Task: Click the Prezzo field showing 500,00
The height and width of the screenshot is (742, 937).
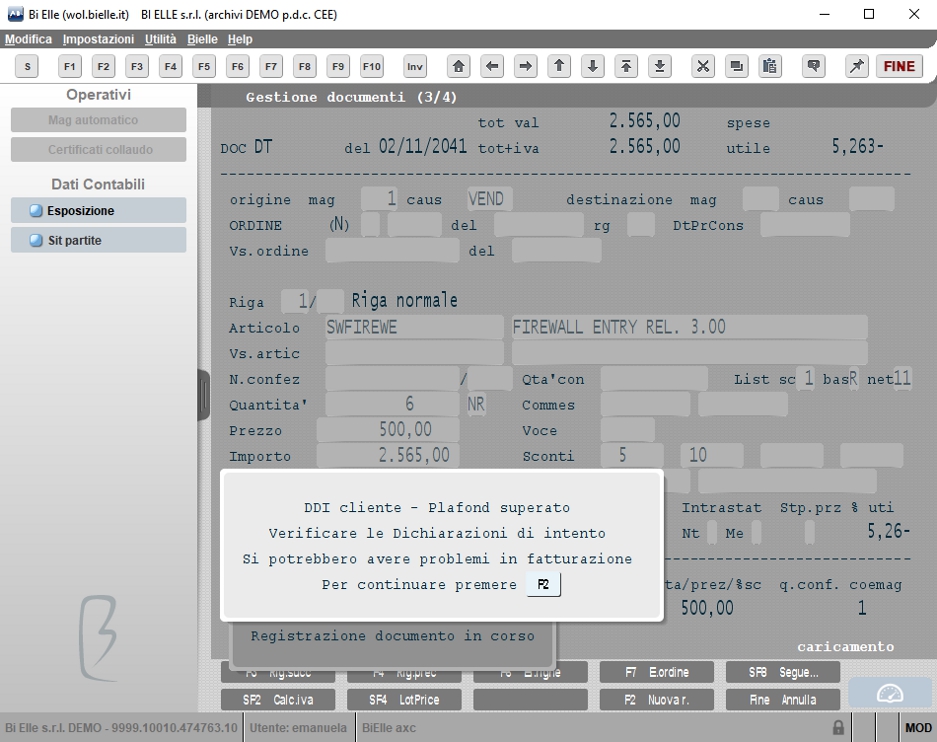Action: [388, 430]
